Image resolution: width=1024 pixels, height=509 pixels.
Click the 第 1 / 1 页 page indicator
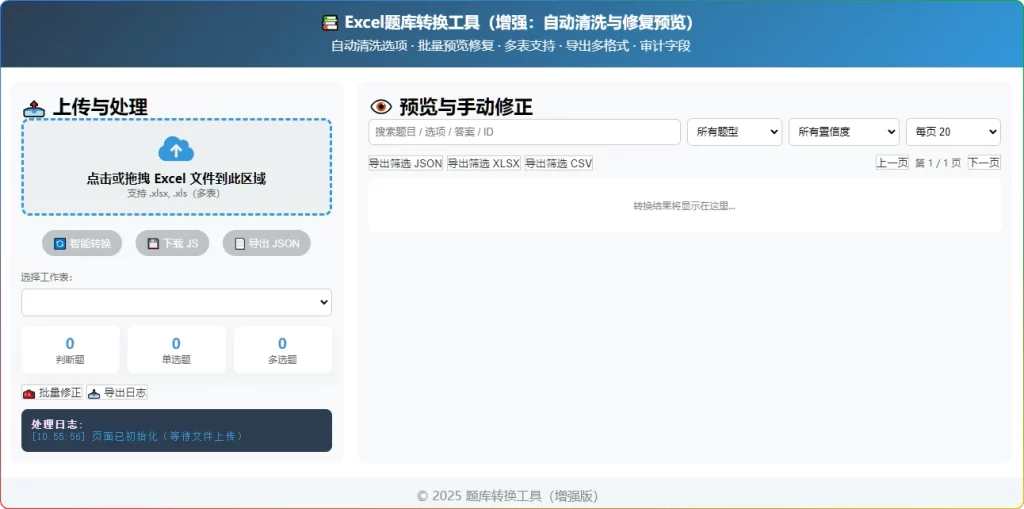pyautogui.click(x=938, y=163)
